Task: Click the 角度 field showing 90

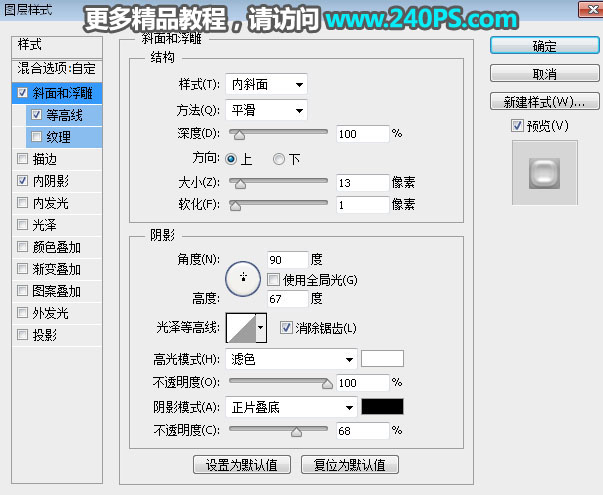Action: 288,260
